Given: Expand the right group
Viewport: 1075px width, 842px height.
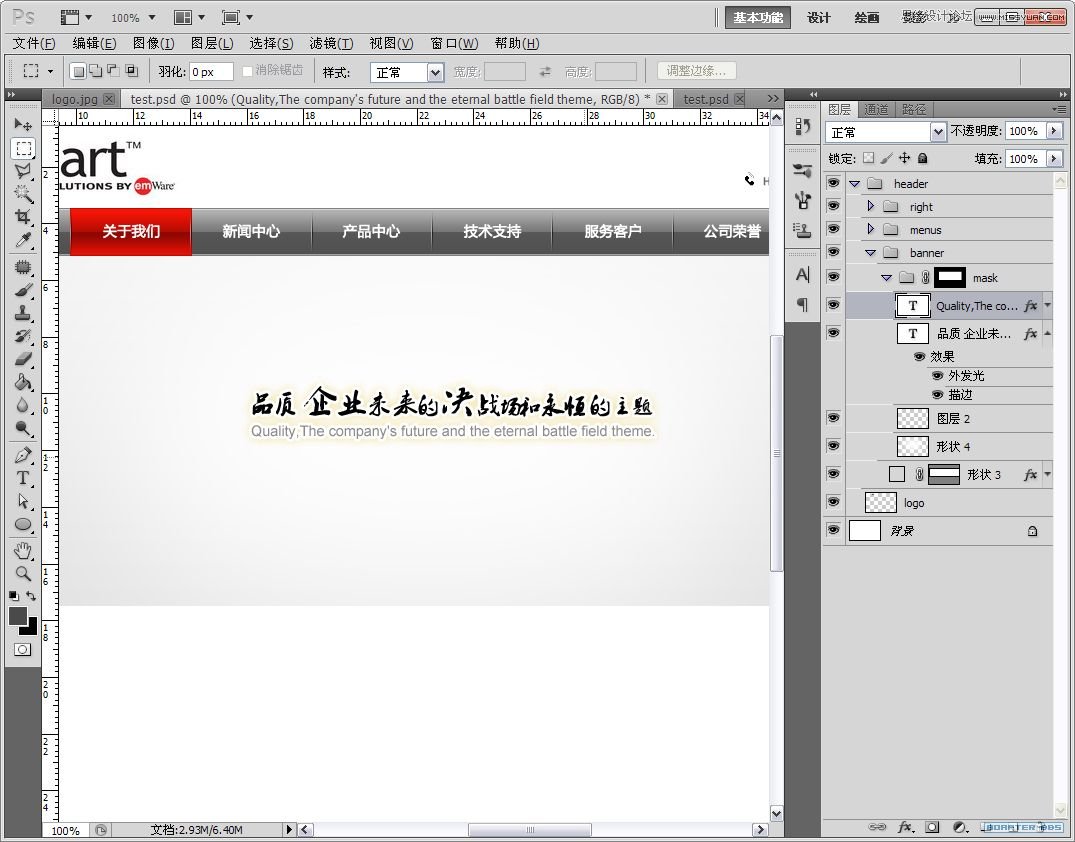Looking at the screenshot, I should [870, 206].
